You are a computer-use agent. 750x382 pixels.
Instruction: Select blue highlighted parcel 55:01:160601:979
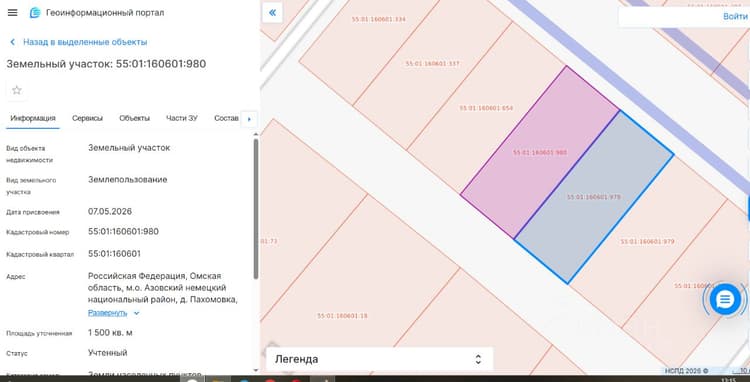tap(593, 197)
